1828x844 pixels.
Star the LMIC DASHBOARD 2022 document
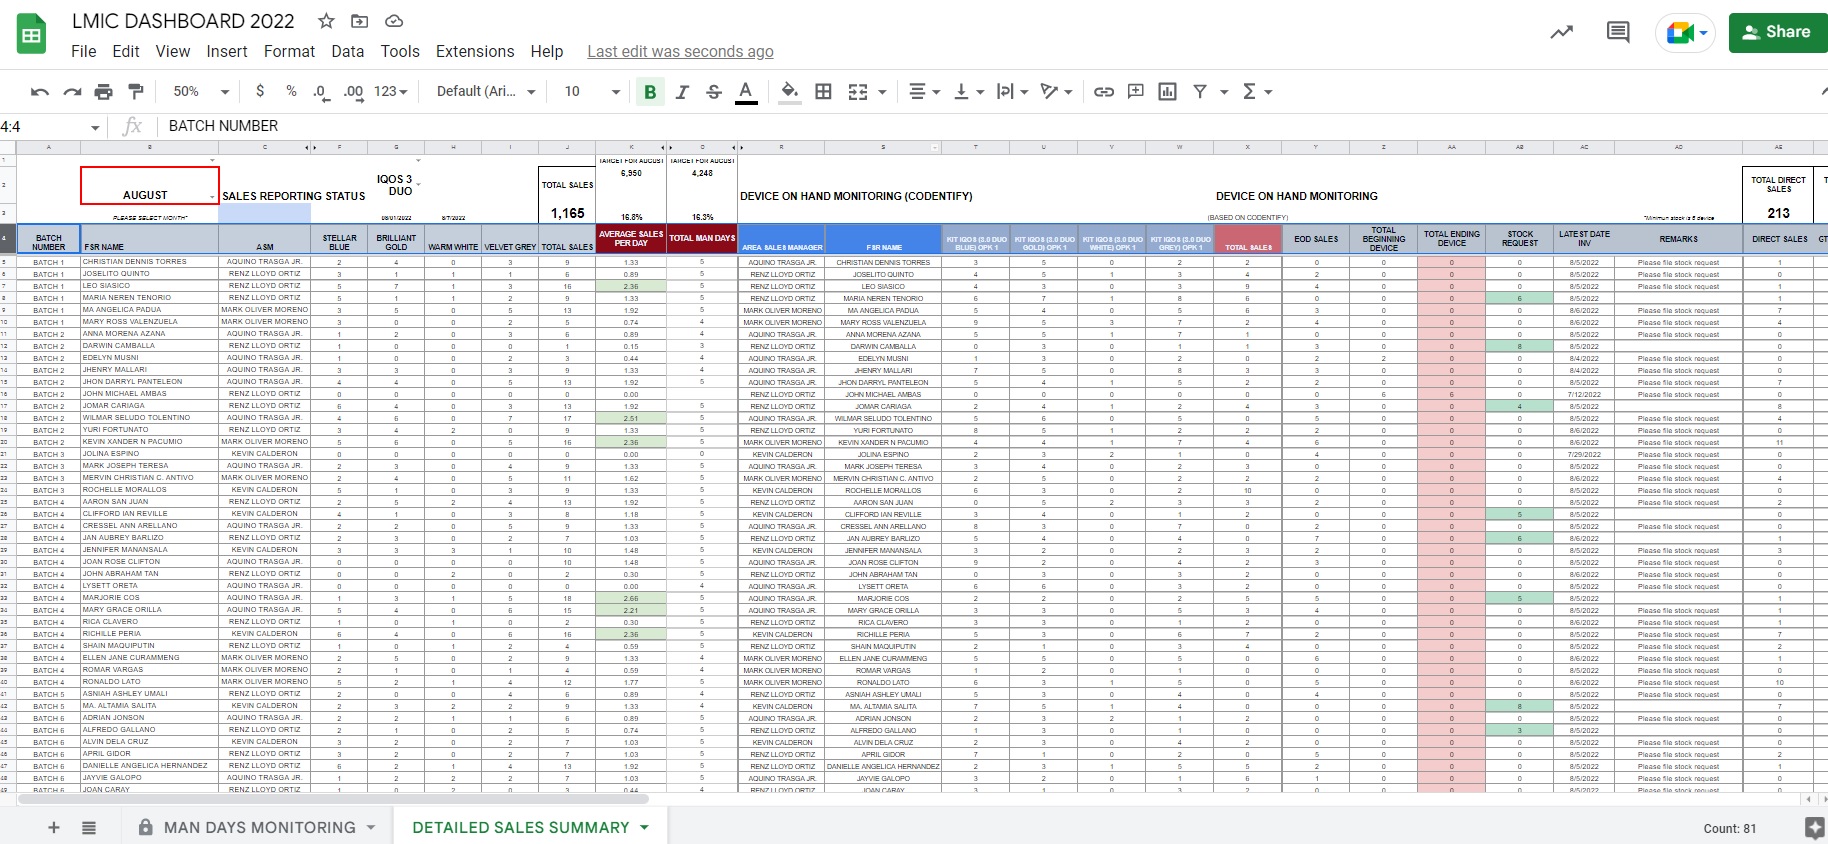pyautogui.click(x=326, y=21)
